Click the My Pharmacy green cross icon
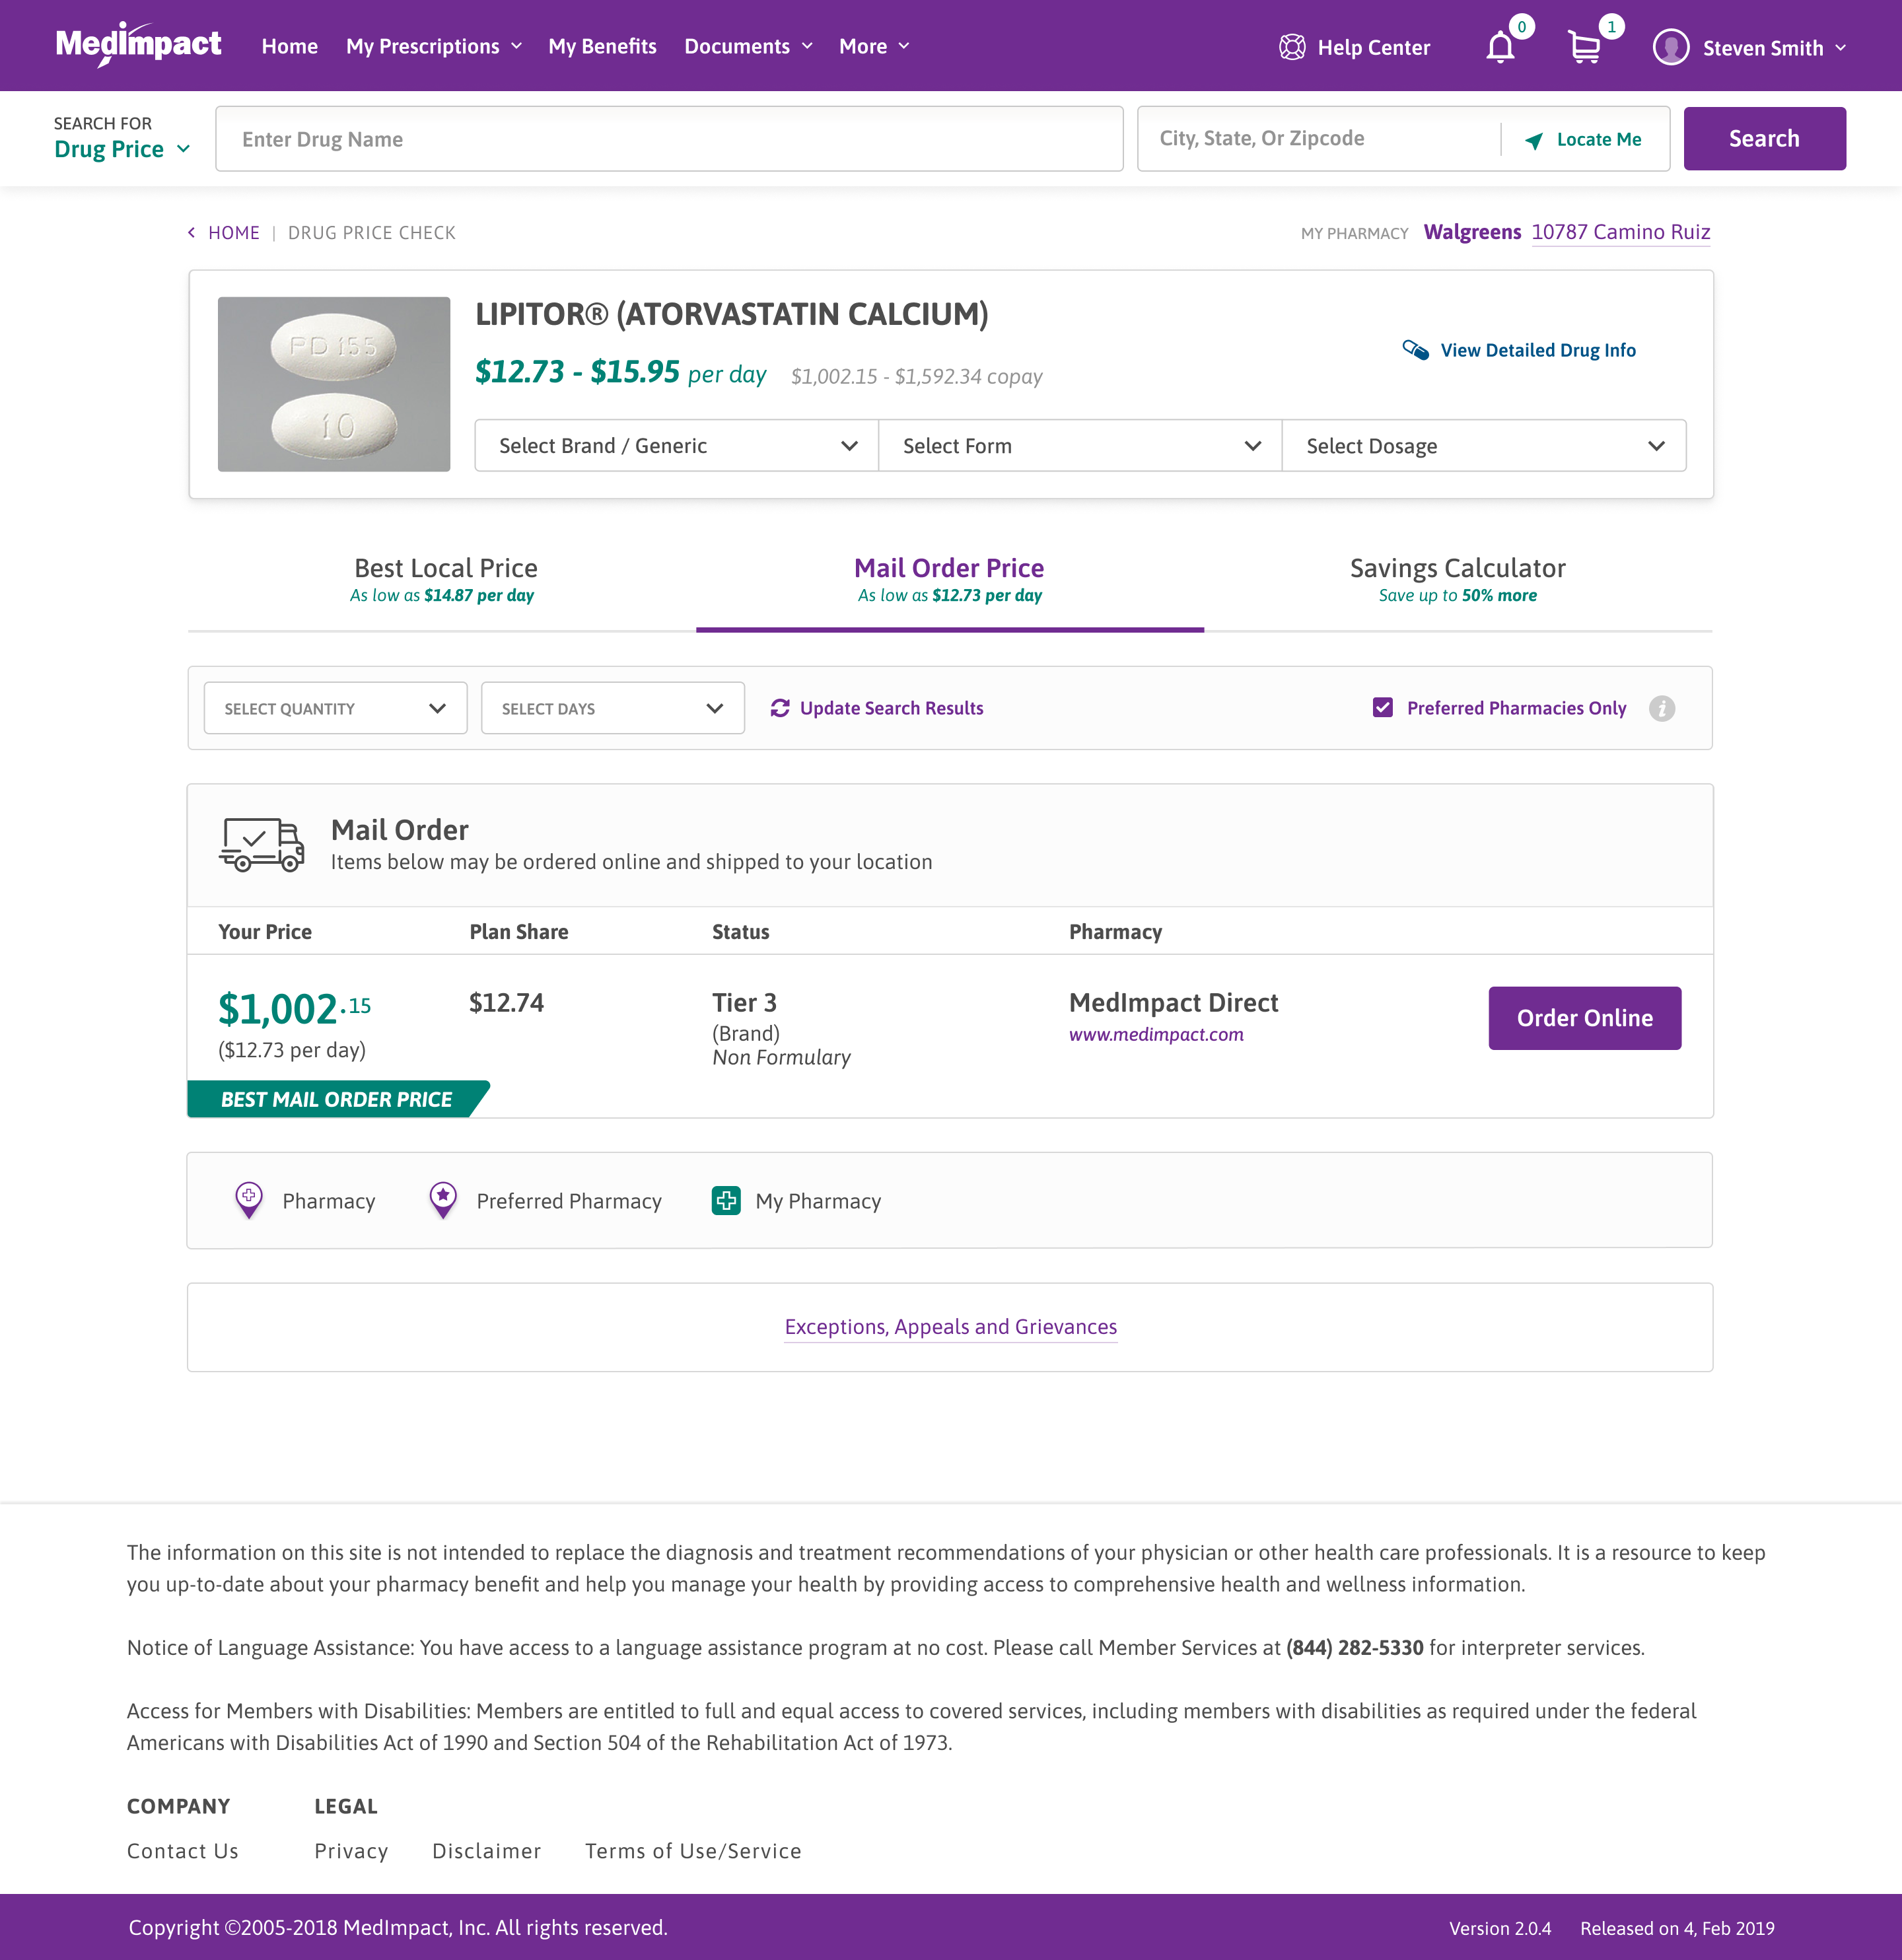This screenshot has width=1902, height=1960. tap(726, 1200)
